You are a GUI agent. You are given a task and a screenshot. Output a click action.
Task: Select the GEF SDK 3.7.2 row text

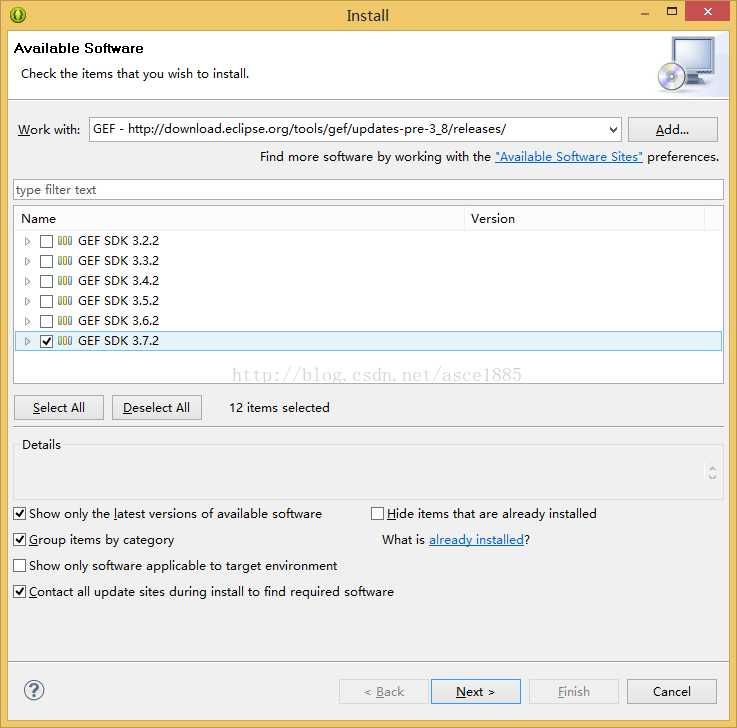[118, 341]
